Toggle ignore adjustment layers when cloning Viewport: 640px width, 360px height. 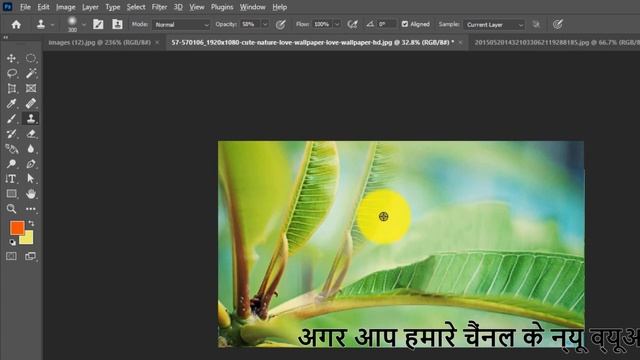(x=536, y=24)
